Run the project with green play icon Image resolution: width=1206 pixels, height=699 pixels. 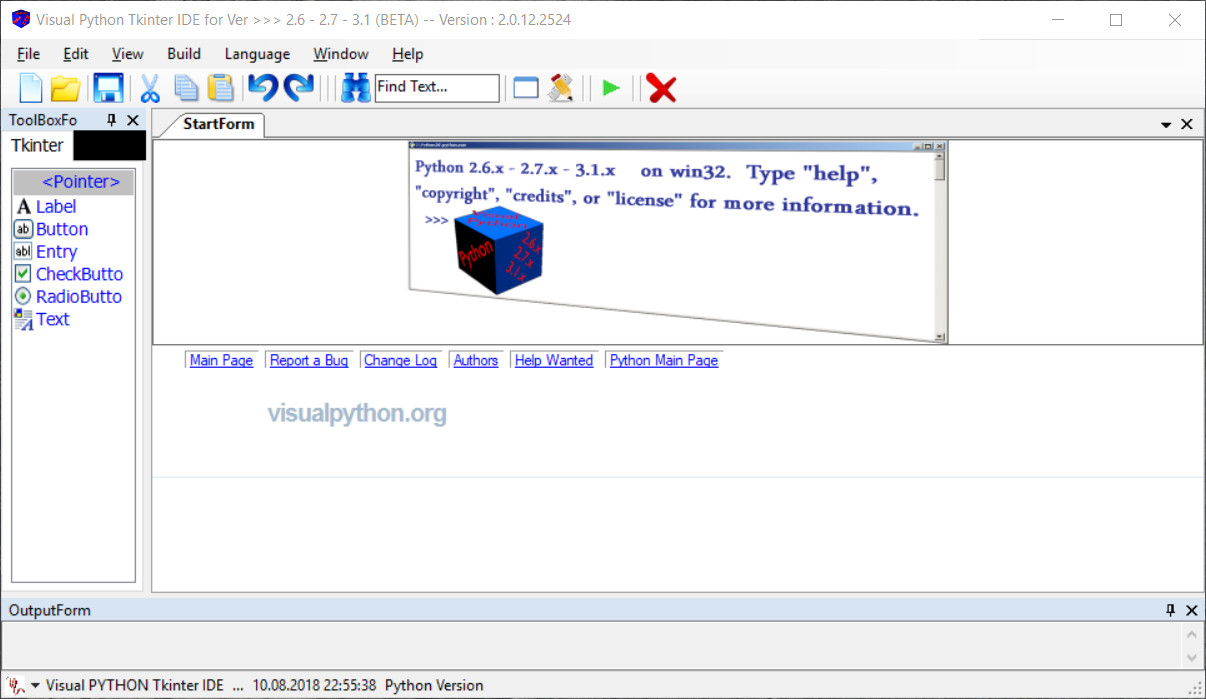point(611,88)
